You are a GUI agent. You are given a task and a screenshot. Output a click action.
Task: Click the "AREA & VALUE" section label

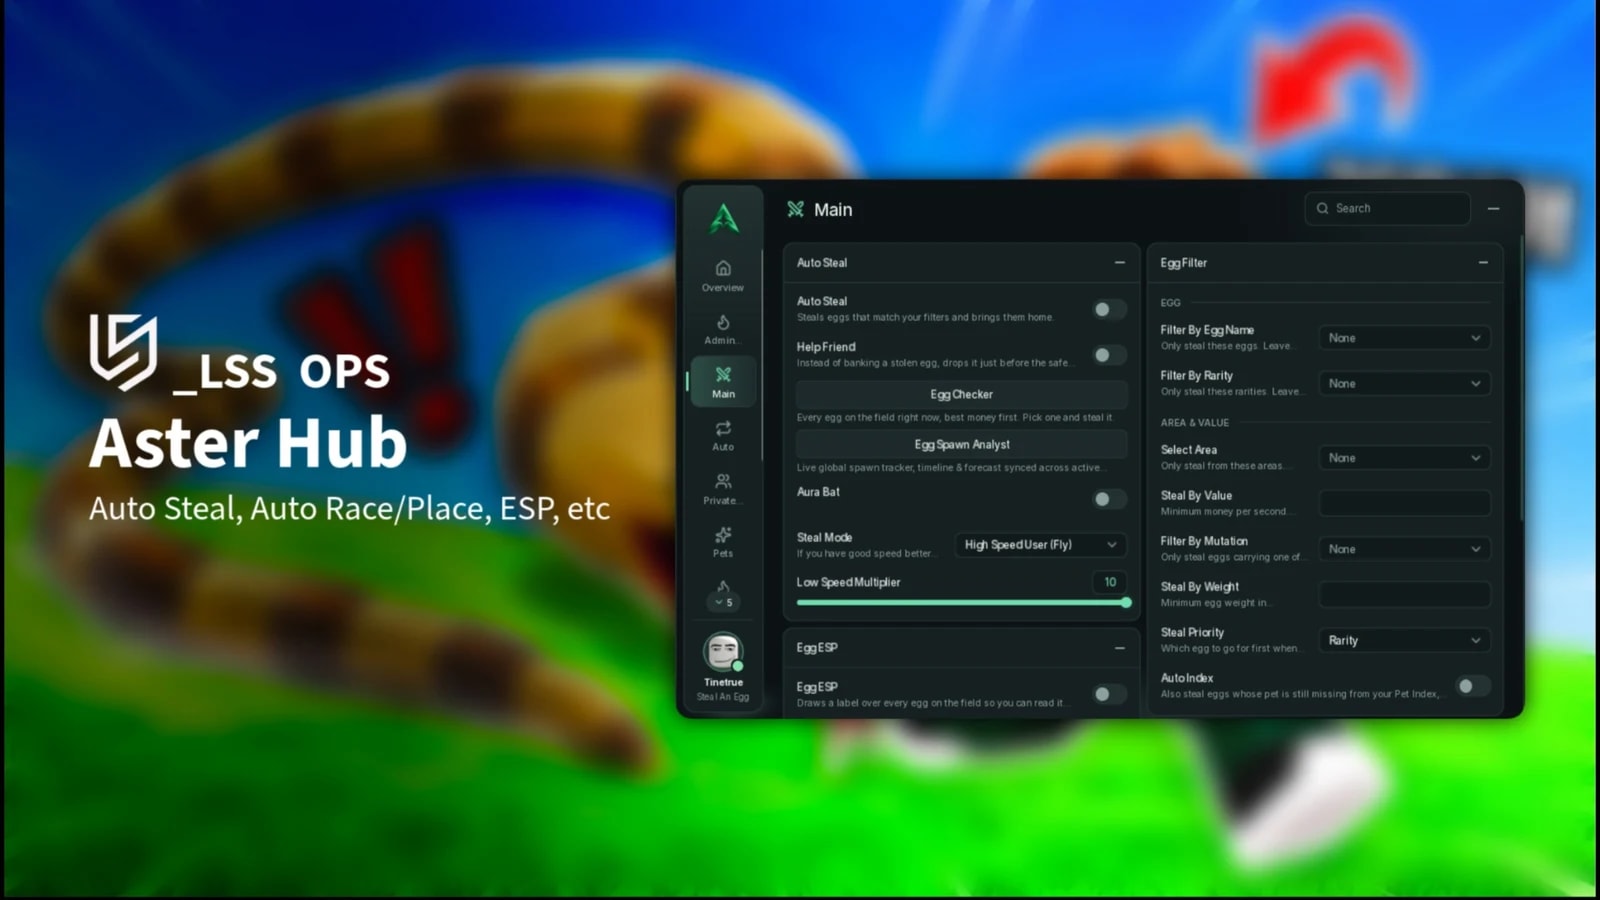click(x=1195, y=423)
